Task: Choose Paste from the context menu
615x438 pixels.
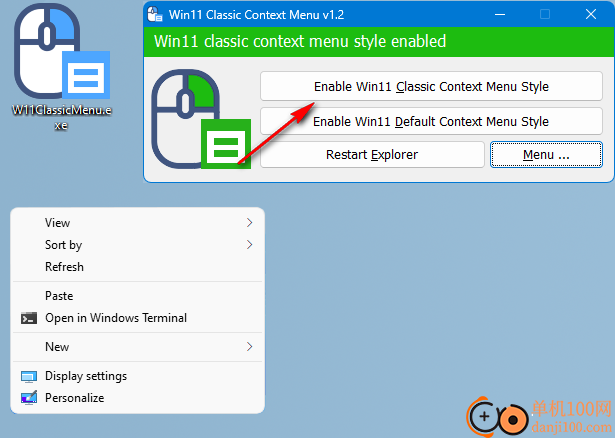Action: [x=137, y=296]
